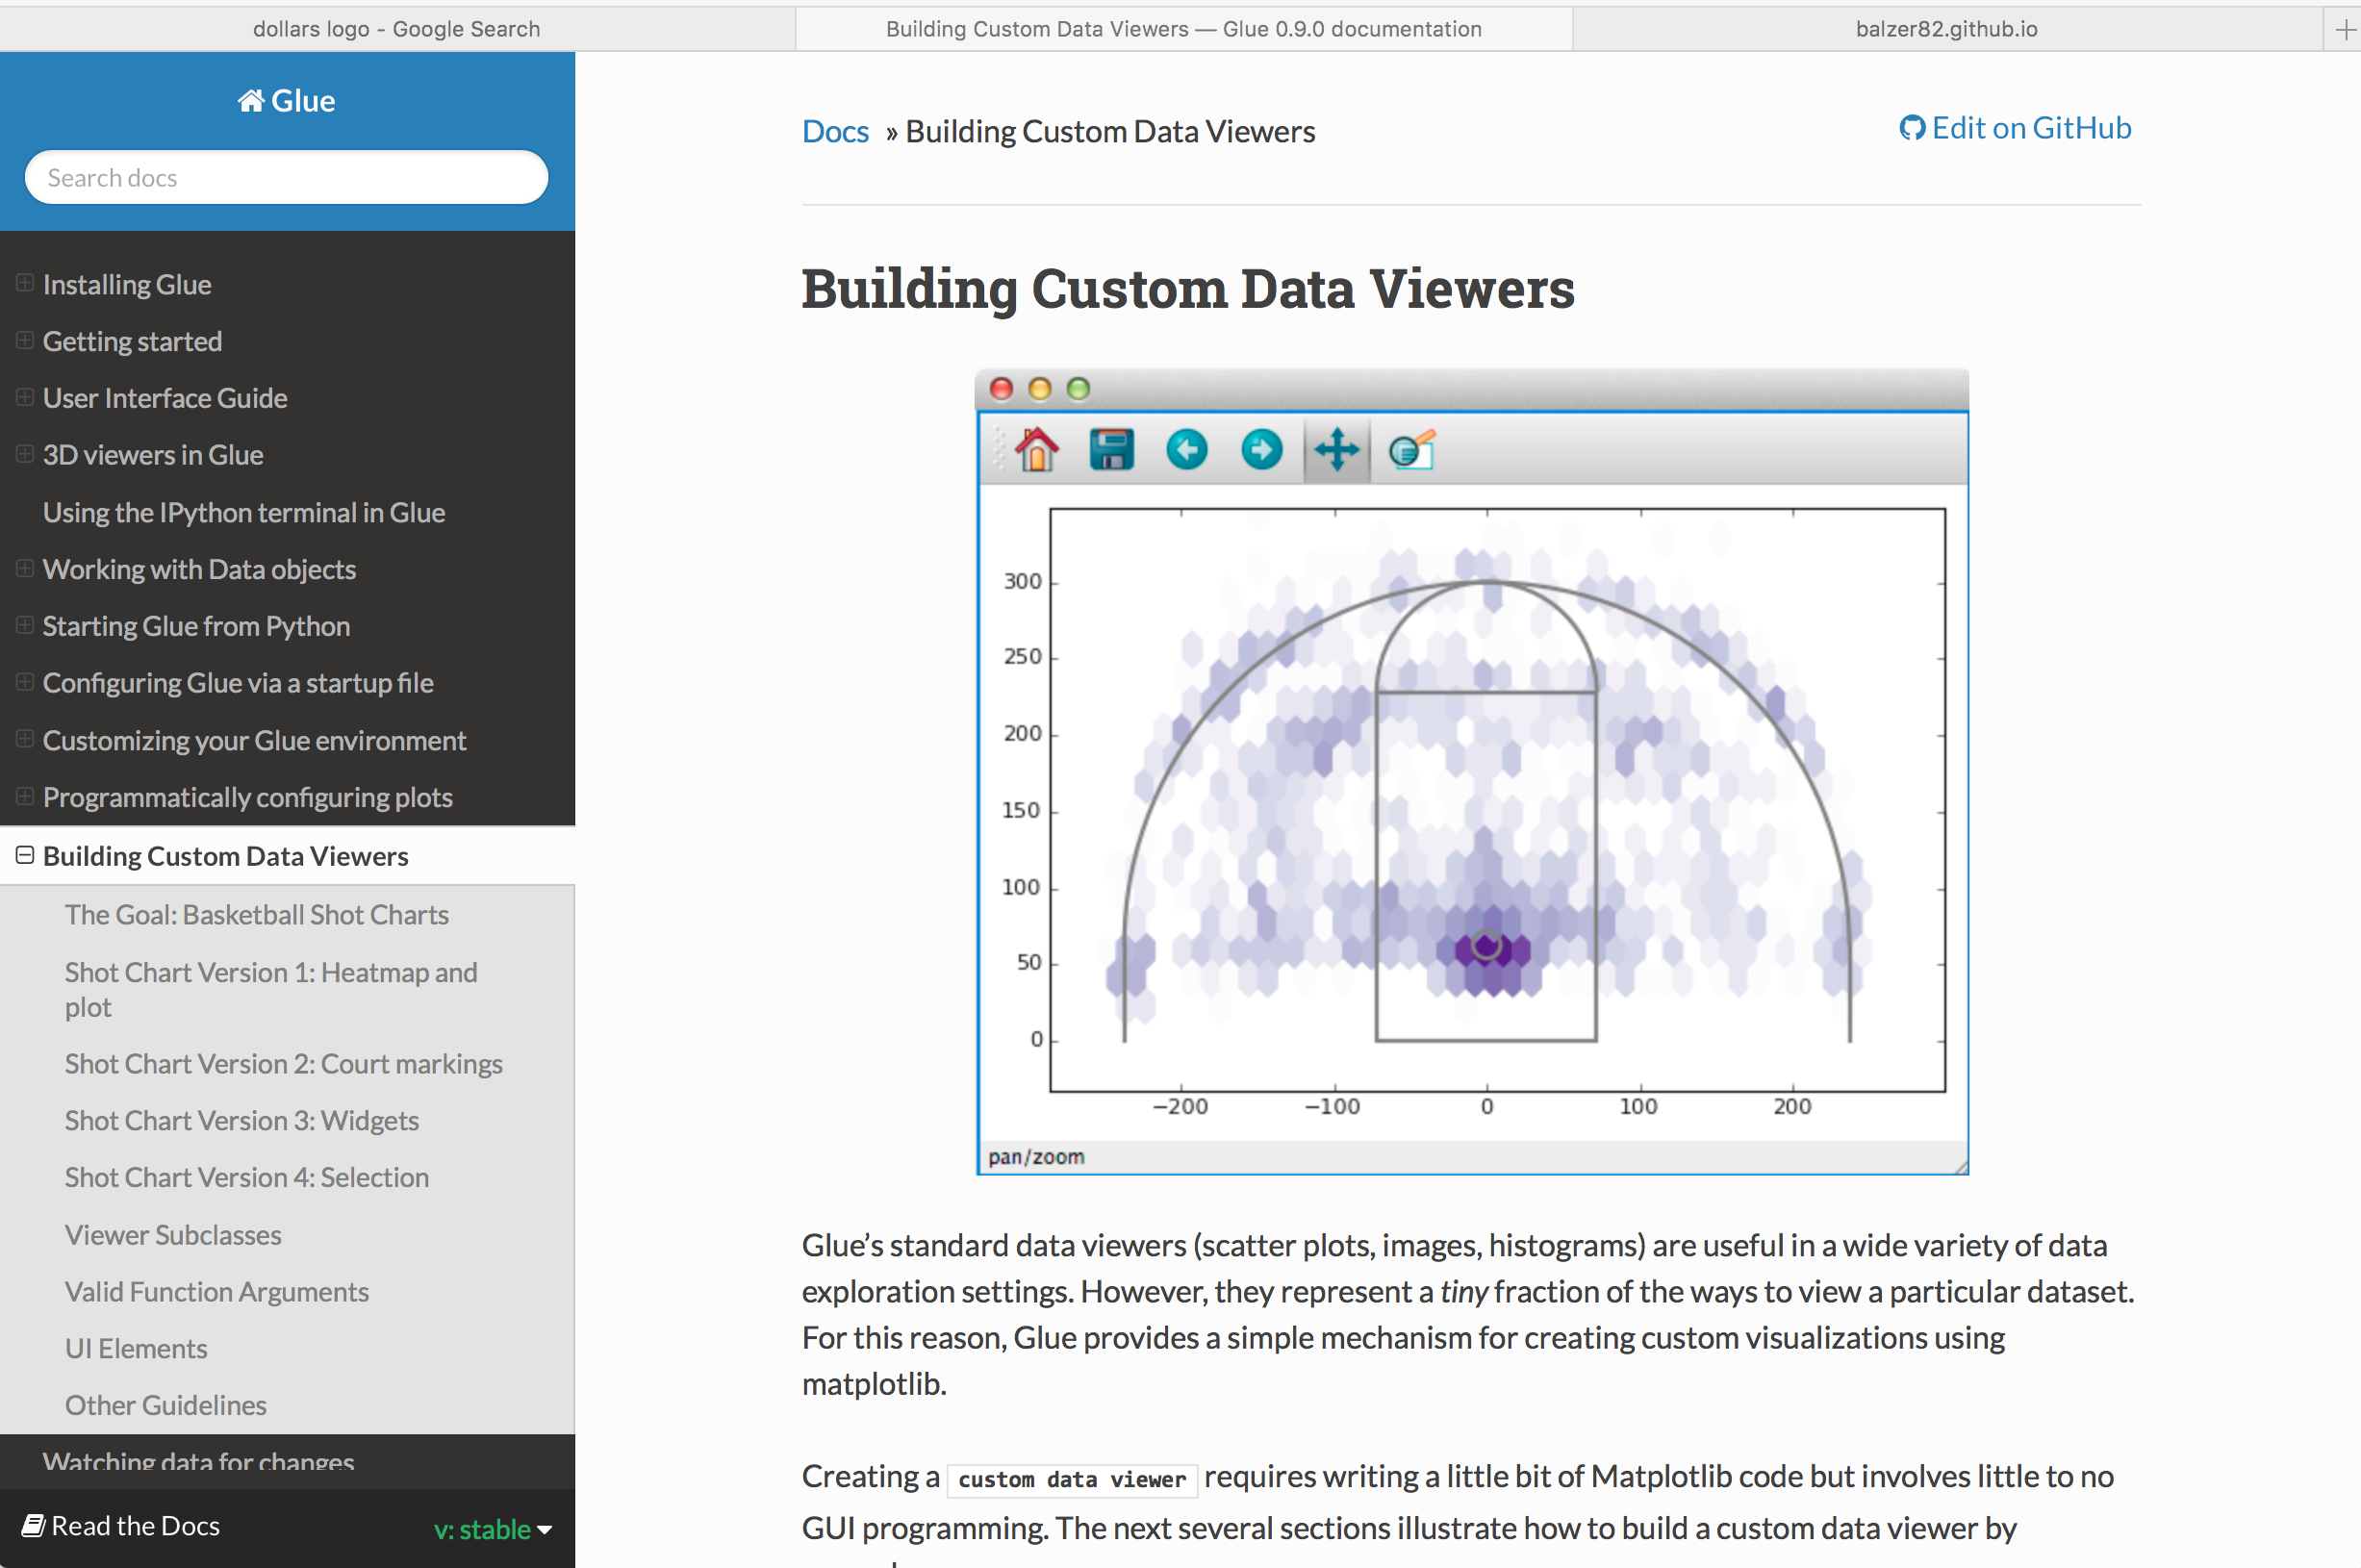Viewport: 2361px width, 1568px height.
Task: Switch to the balzer82.github.io tab
Action: pyautogui.click(x=1945, y=29)
